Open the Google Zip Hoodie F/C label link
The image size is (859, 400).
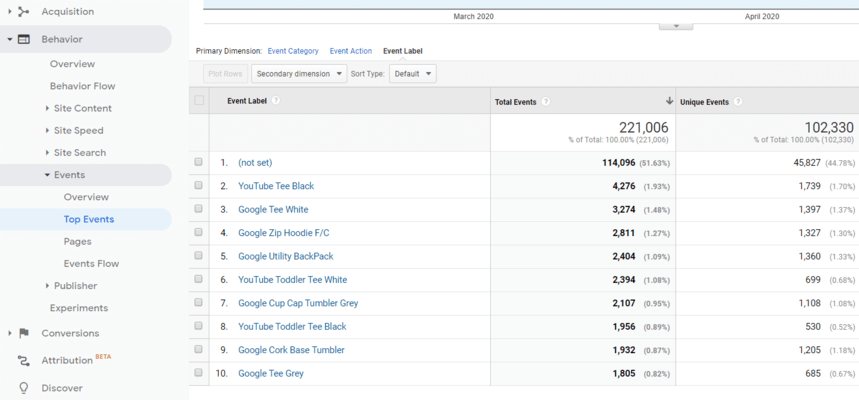(x=283, y=233)
